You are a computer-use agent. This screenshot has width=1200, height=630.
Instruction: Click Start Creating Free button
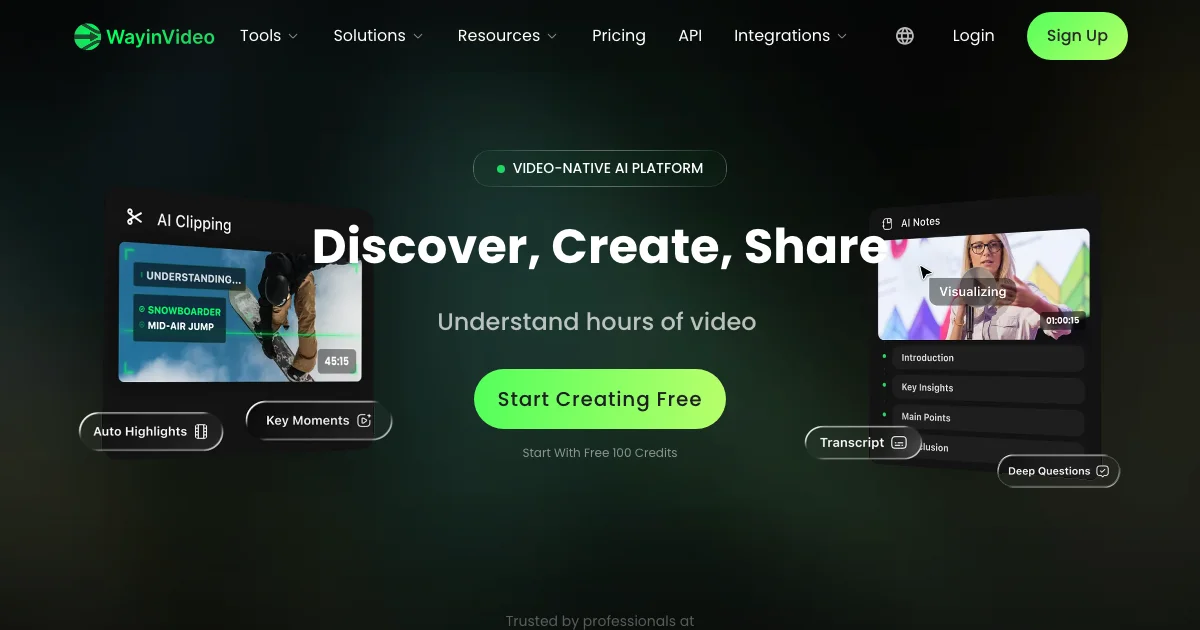[x=600, y=399]
